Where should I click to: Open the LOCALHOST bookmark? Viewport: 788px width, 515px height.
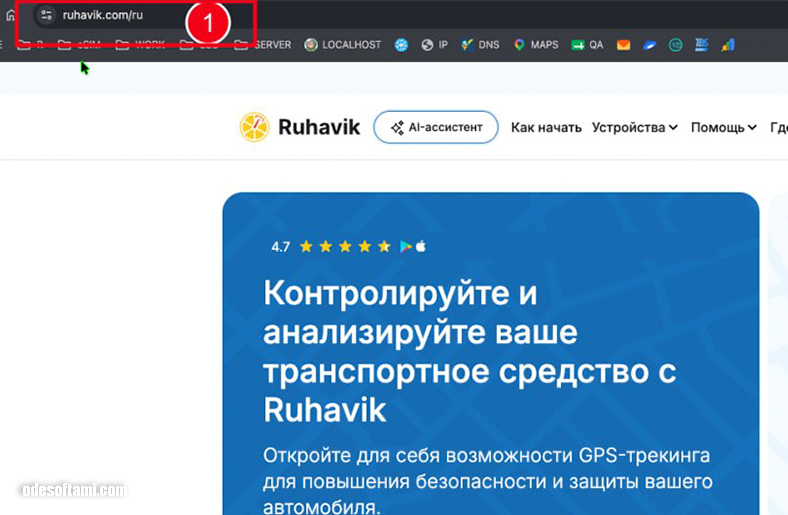pos(343,45)
